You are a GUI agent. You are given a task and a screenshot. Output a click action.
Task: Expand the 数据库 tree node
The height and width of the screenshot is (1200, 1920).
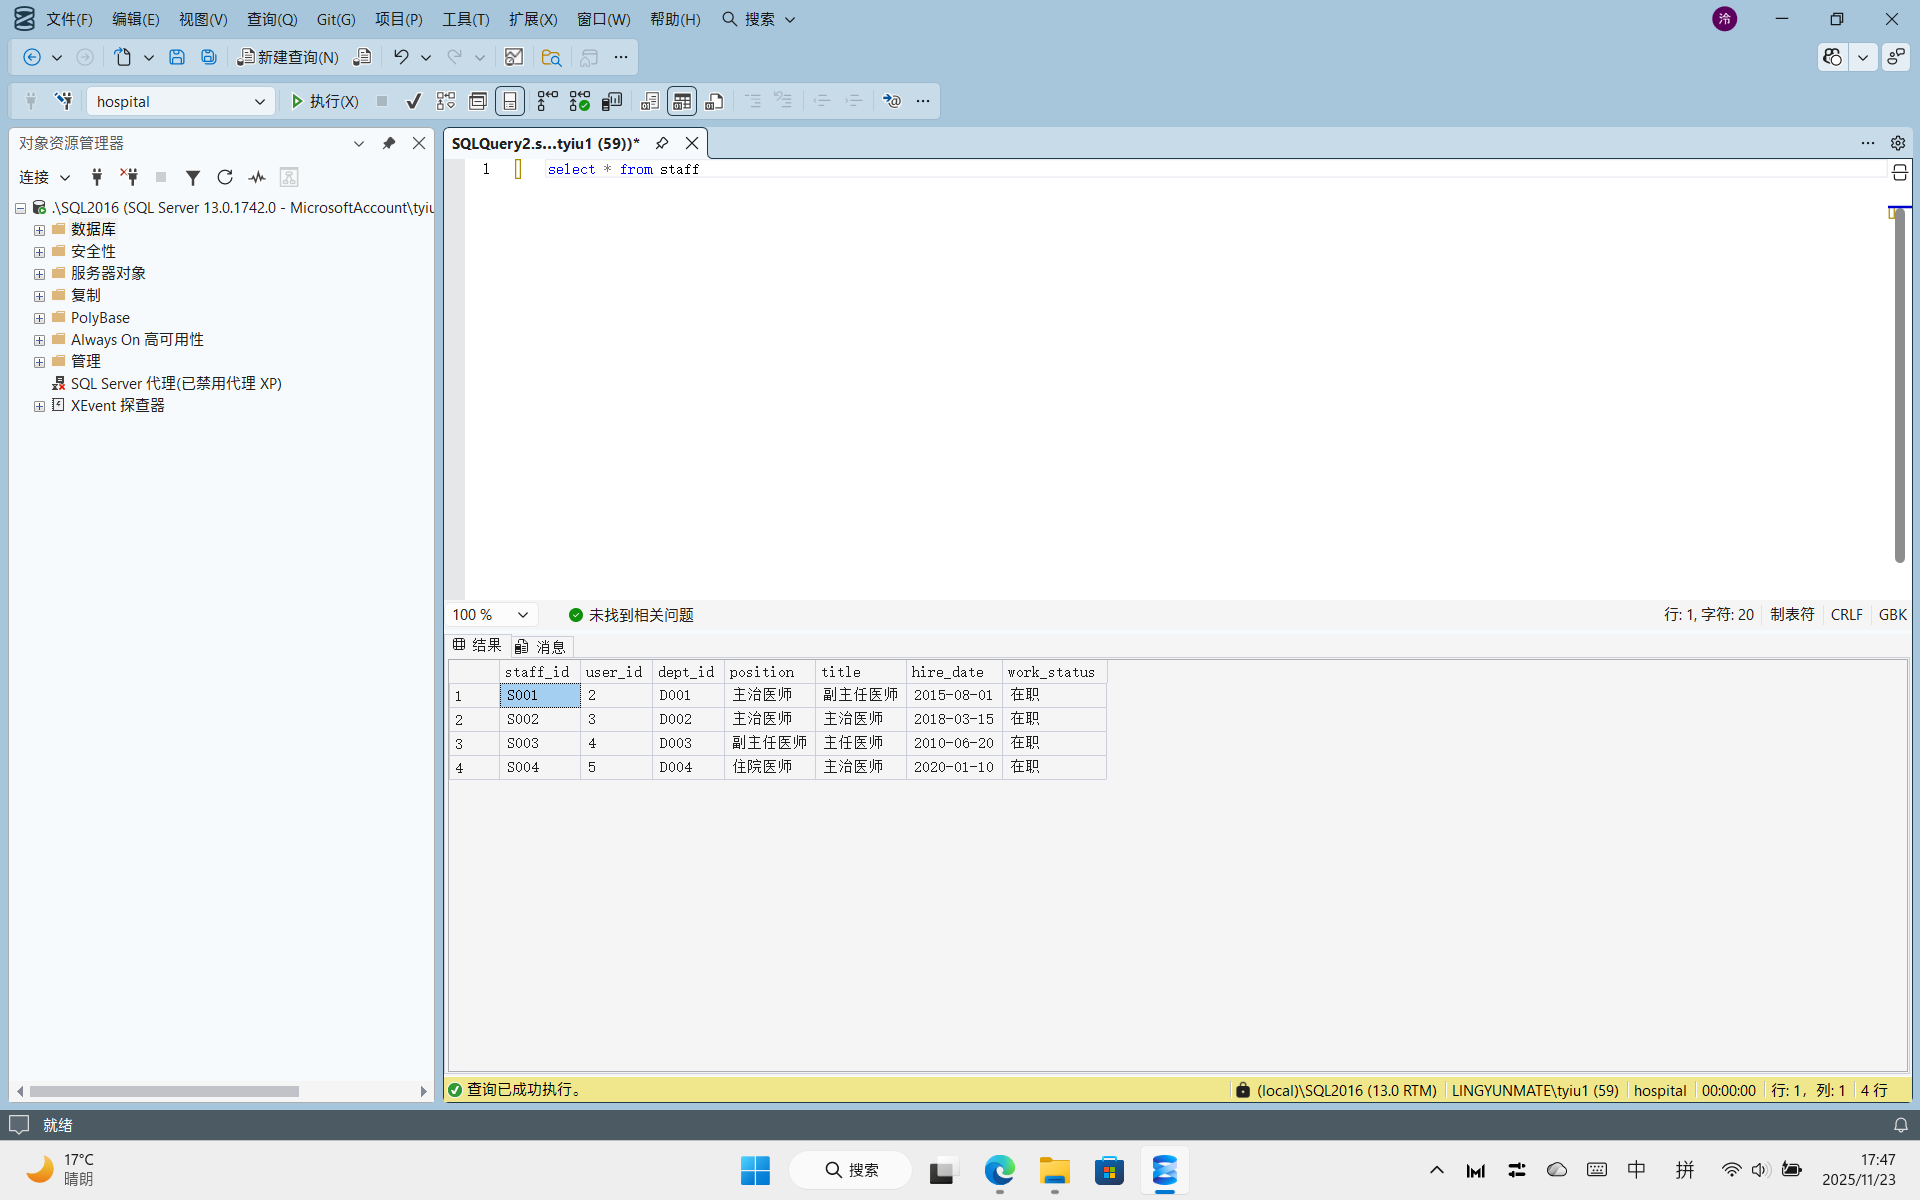(39, 230)
